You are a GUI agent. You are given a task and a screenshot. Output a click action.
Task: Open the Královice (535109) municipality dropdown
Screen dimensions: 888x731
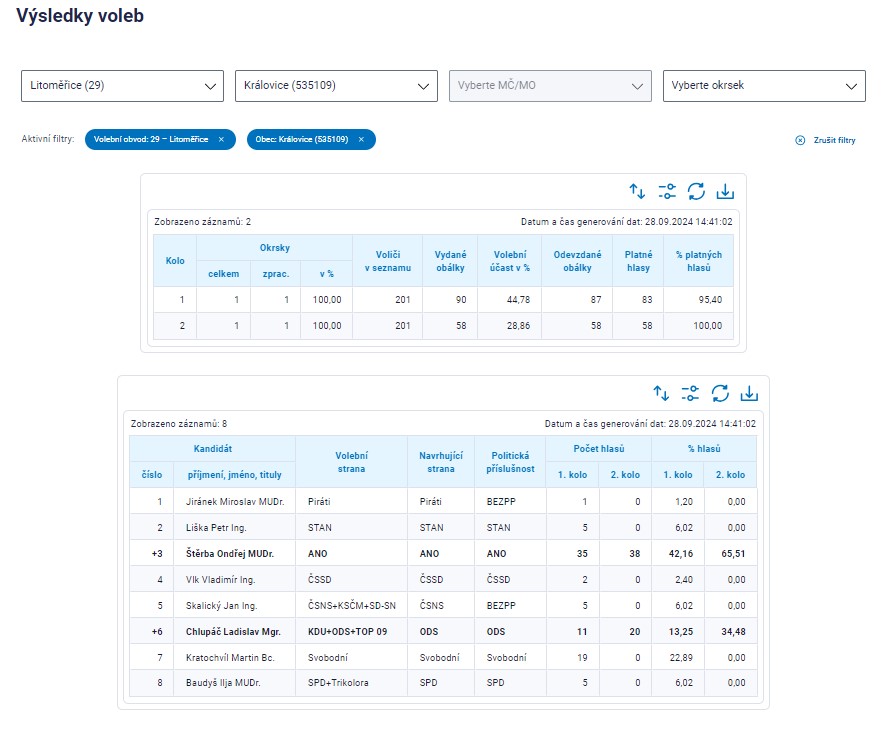[x=336, y=86]
